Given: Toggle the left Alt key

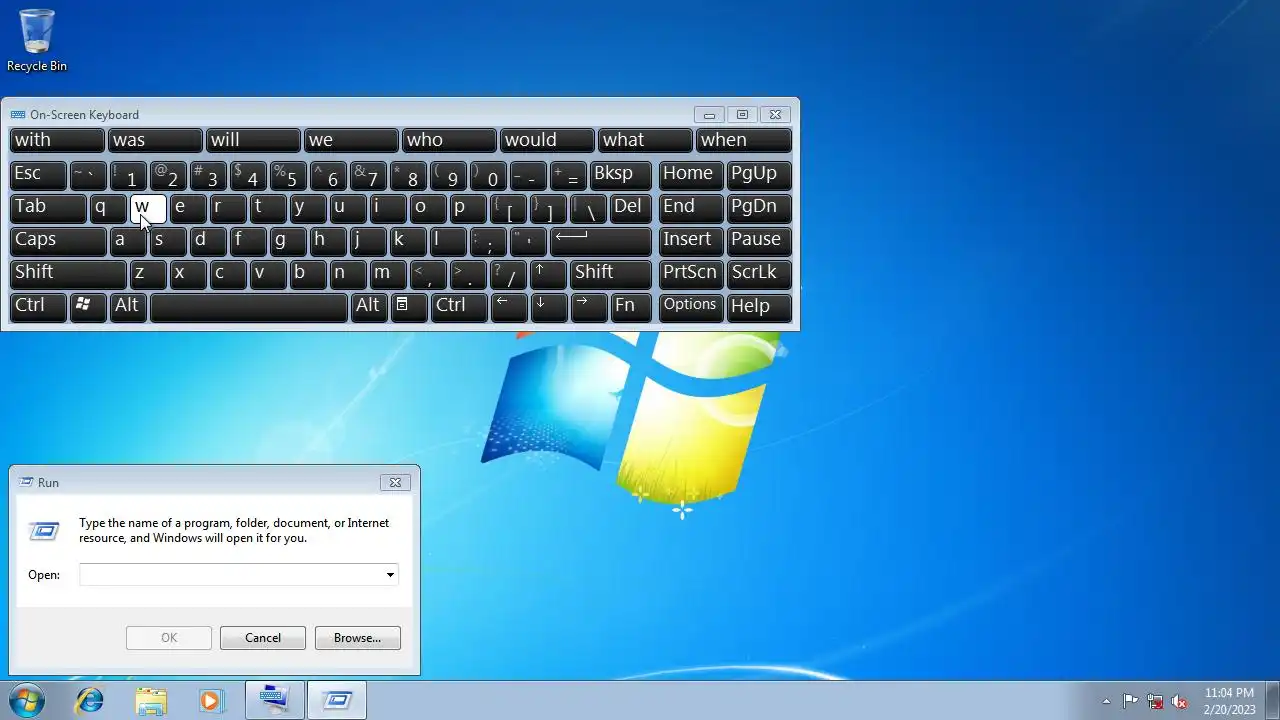Looking at the screenshot, I should 128,306.
